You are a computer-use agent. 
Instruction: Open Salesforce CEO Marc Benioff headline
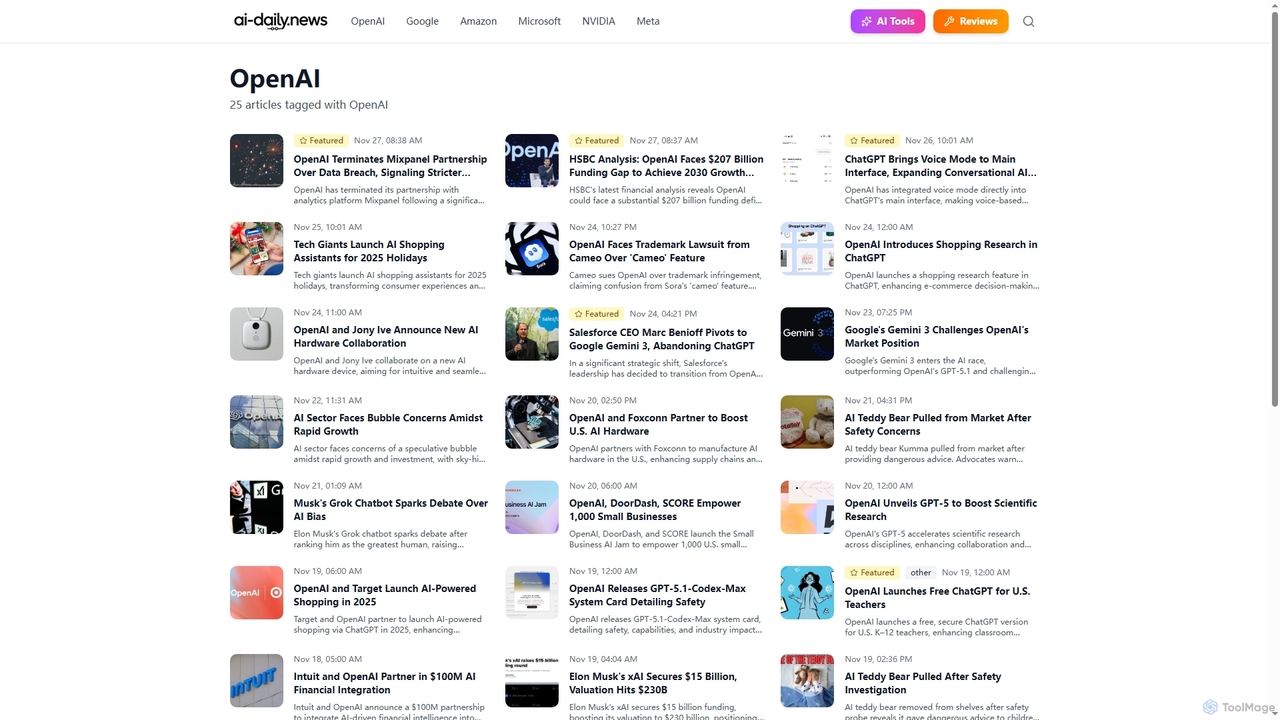click(x=662, y=339)
